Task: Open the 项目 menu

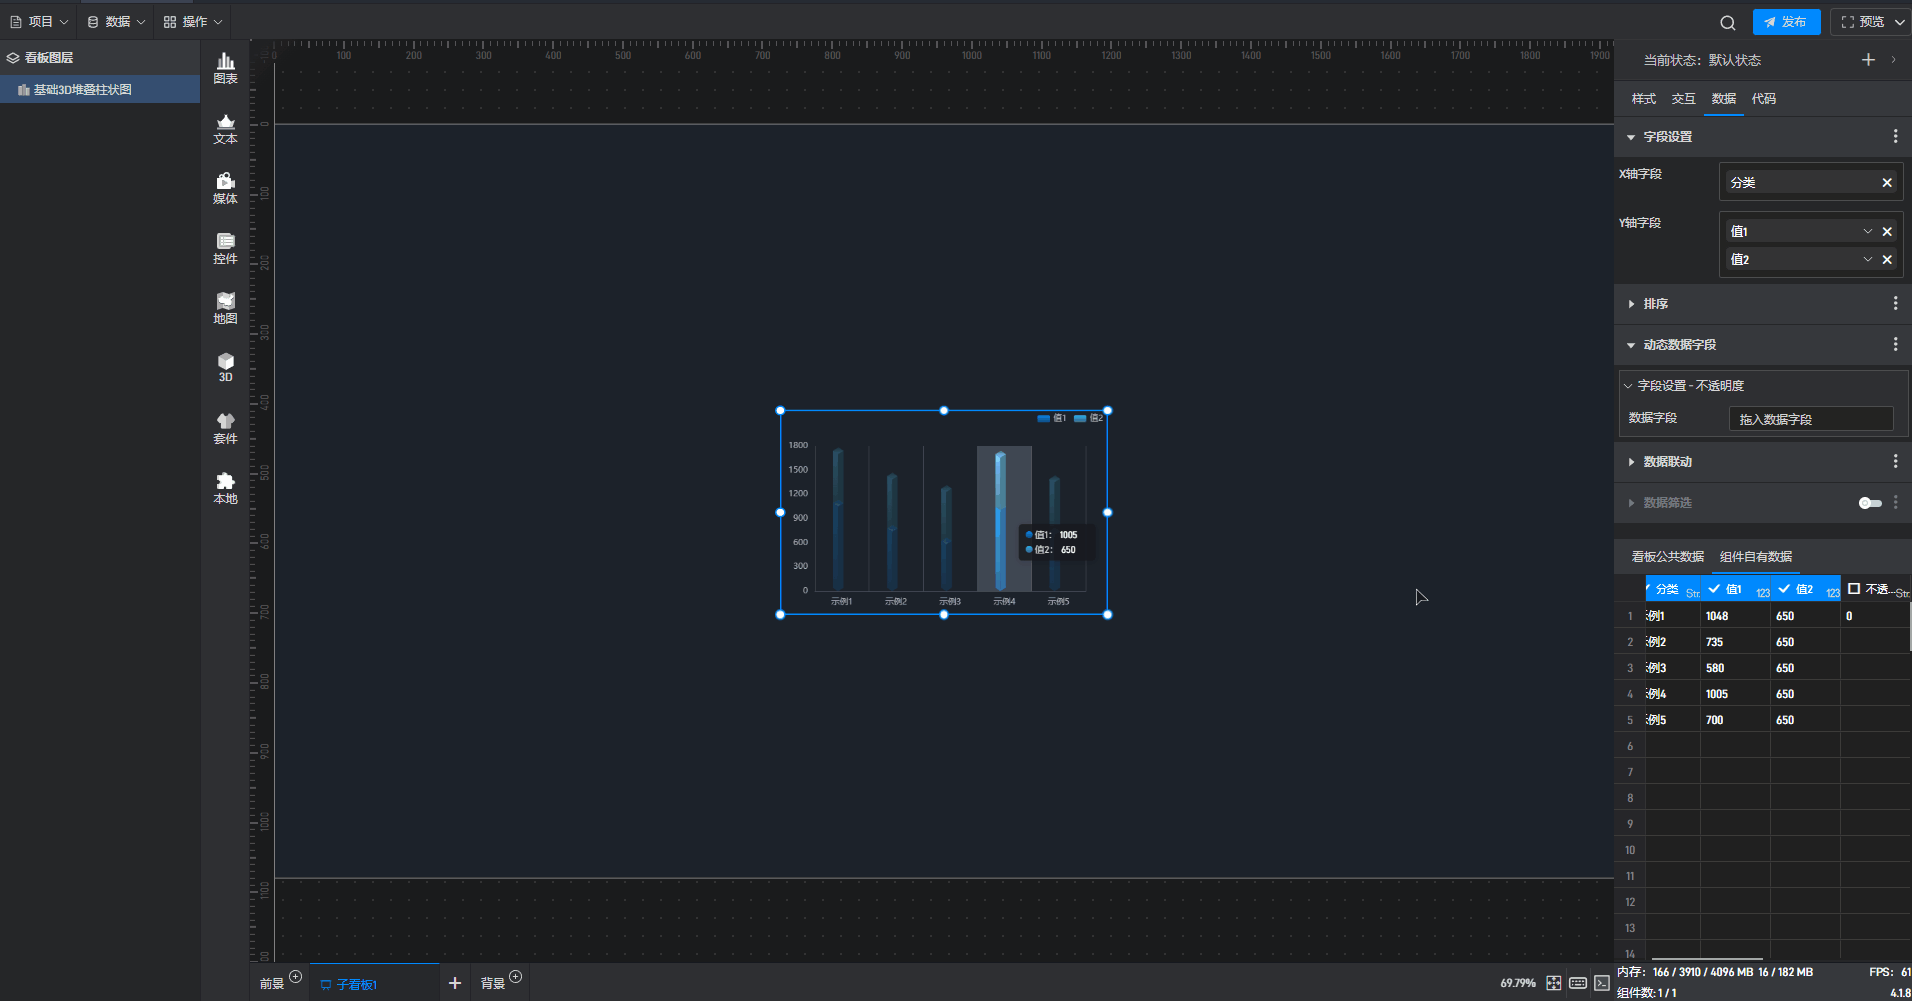Action: (x=39, y=22)
